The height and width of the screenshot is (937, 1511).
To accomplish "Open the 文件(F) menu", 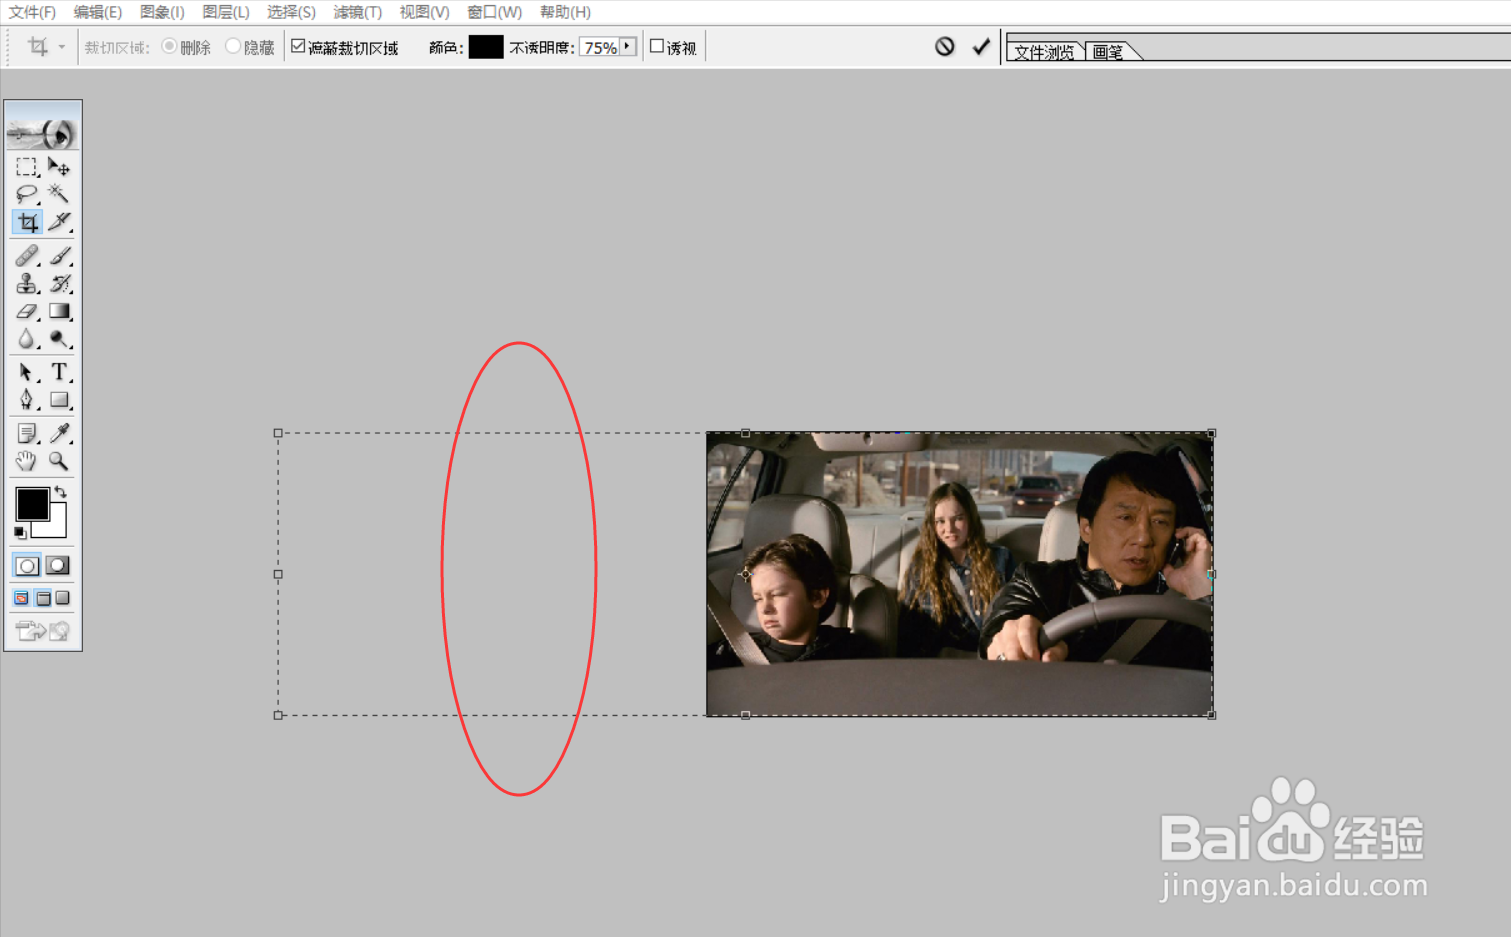I will click(x=32, y=12).
